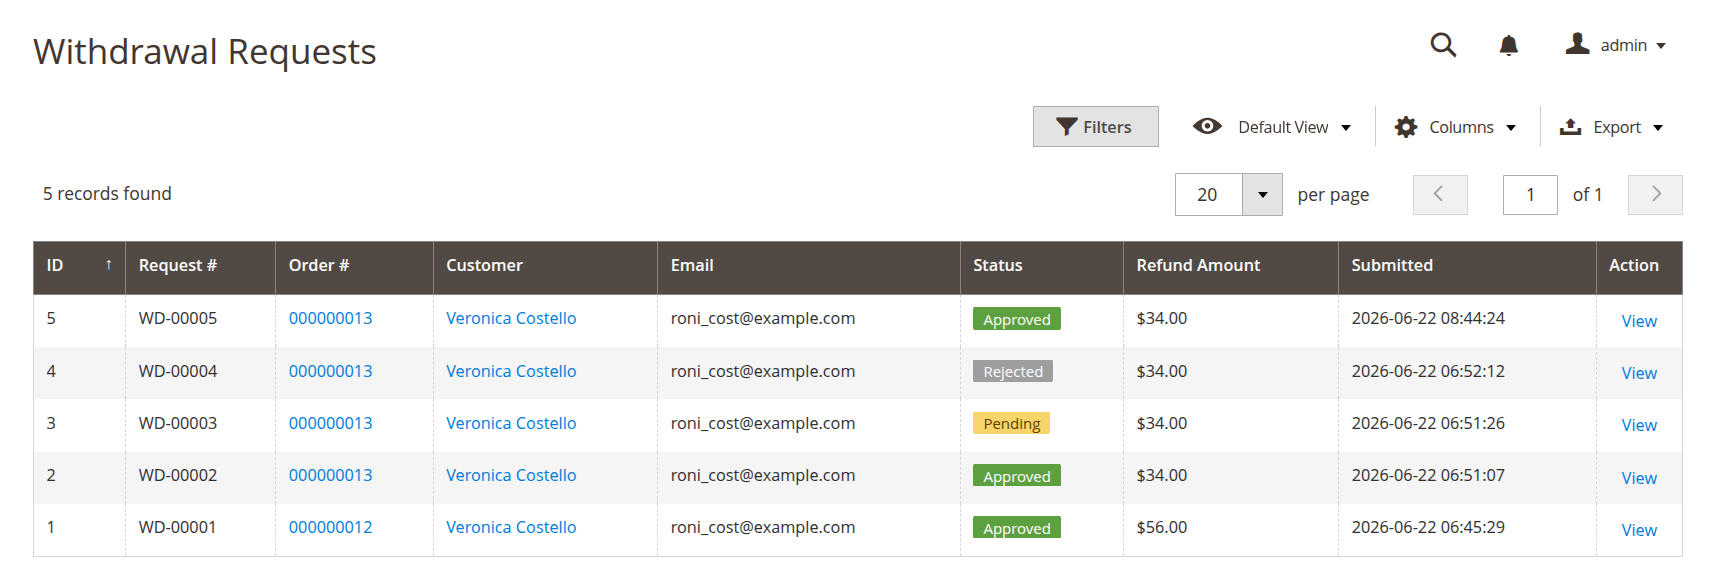Click the Default View eye icon

pyautogui.click(x=1207, y=126)
